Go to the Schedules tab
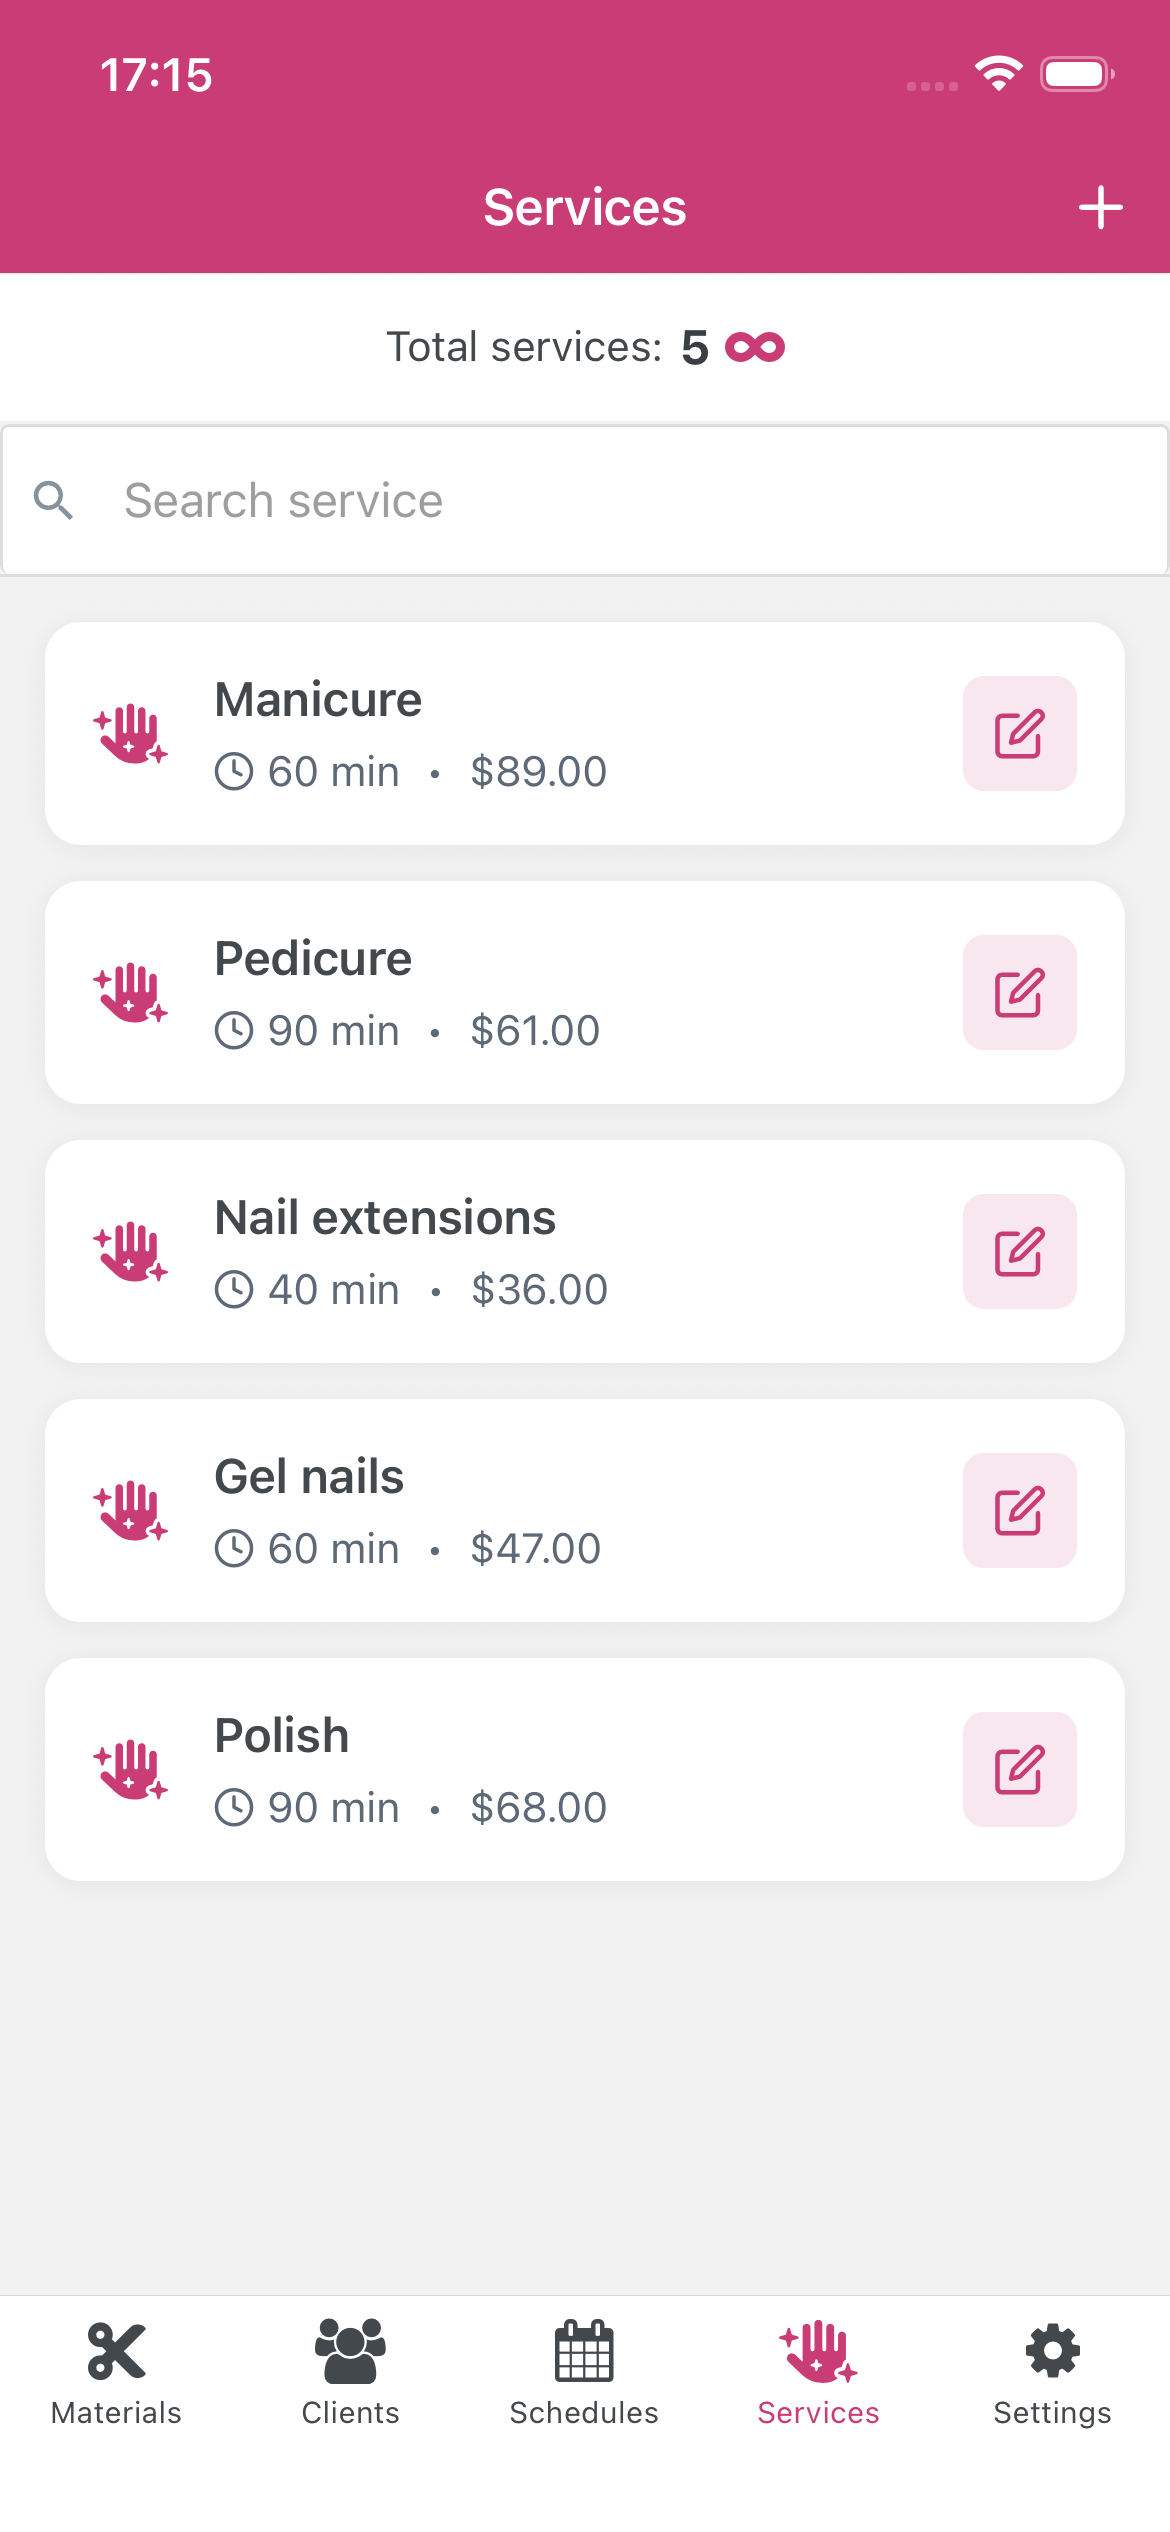Image resolution: width=1170 pixels, height=2532 pixels. [x=584, y=2372]
